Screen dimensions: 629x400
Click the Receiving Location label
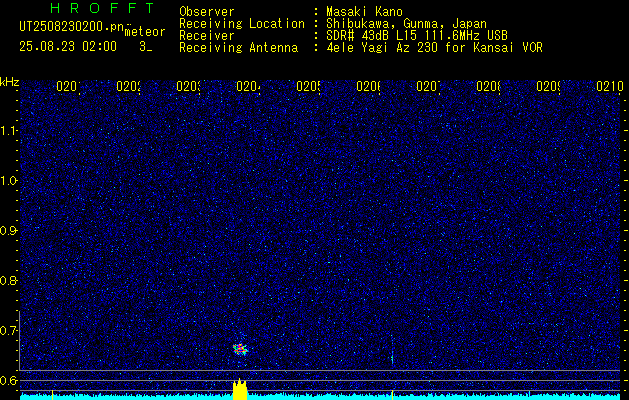click(242, 24)
